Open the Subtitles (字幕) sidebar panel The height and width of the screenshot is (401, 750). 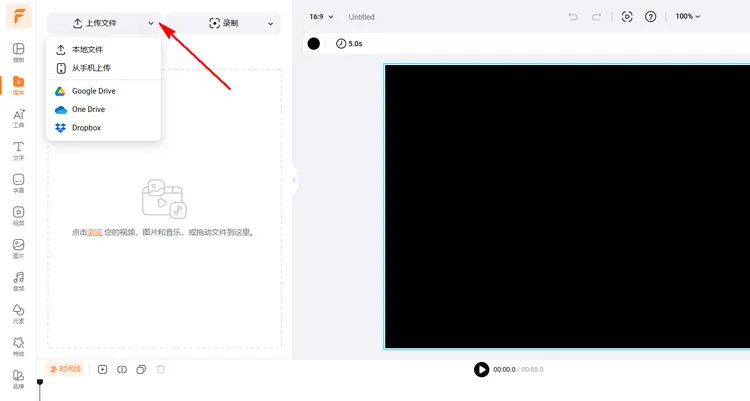pos(18,183)
